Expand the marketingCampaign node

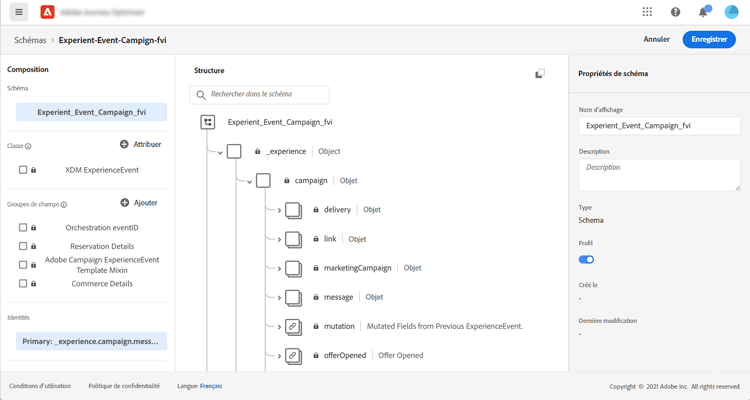pos(279,268)
